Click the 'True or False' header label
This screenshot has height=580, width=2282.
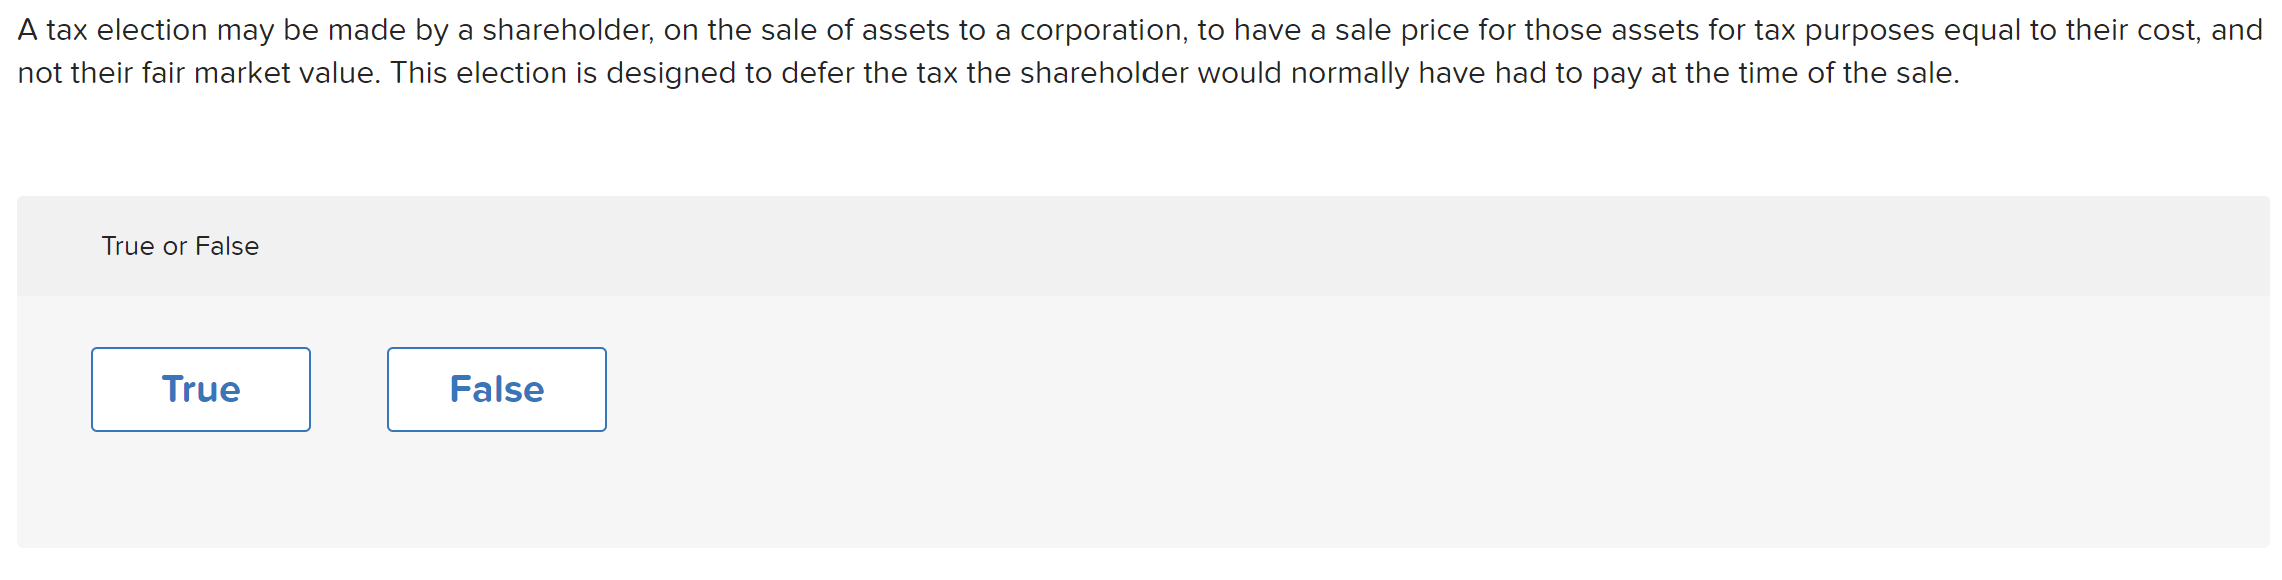point(180,245)
